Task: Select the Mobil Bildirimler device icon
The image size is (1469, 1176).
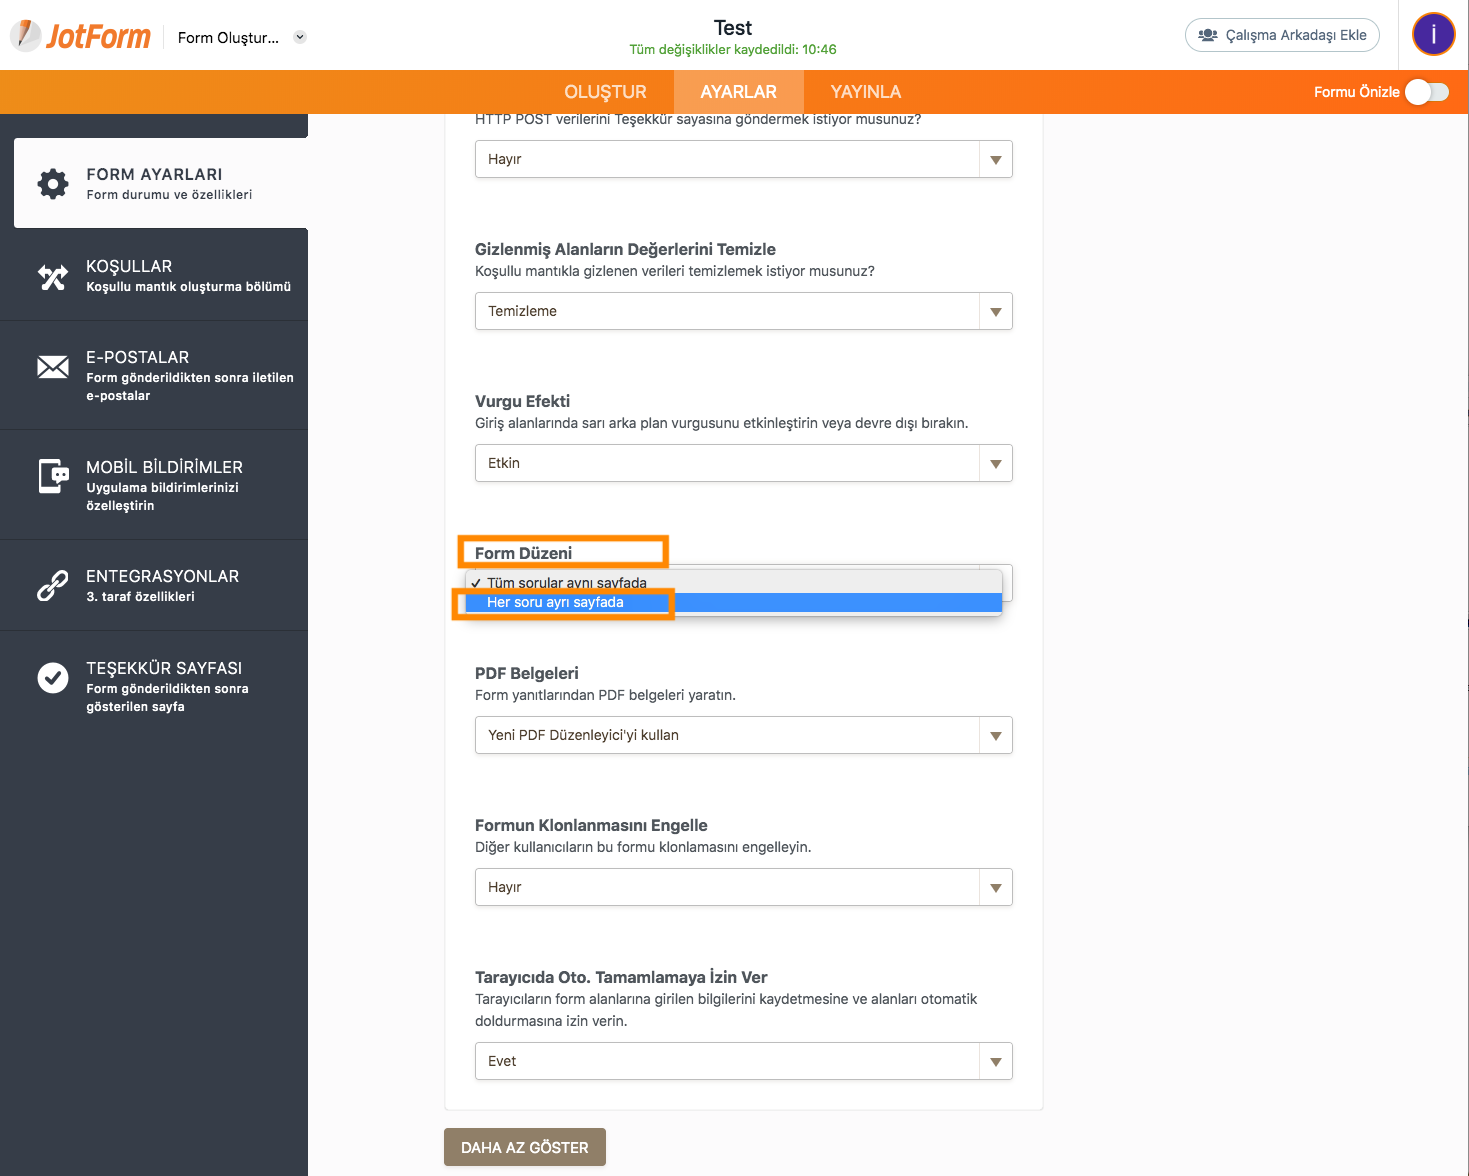Action: coord(53,476)
